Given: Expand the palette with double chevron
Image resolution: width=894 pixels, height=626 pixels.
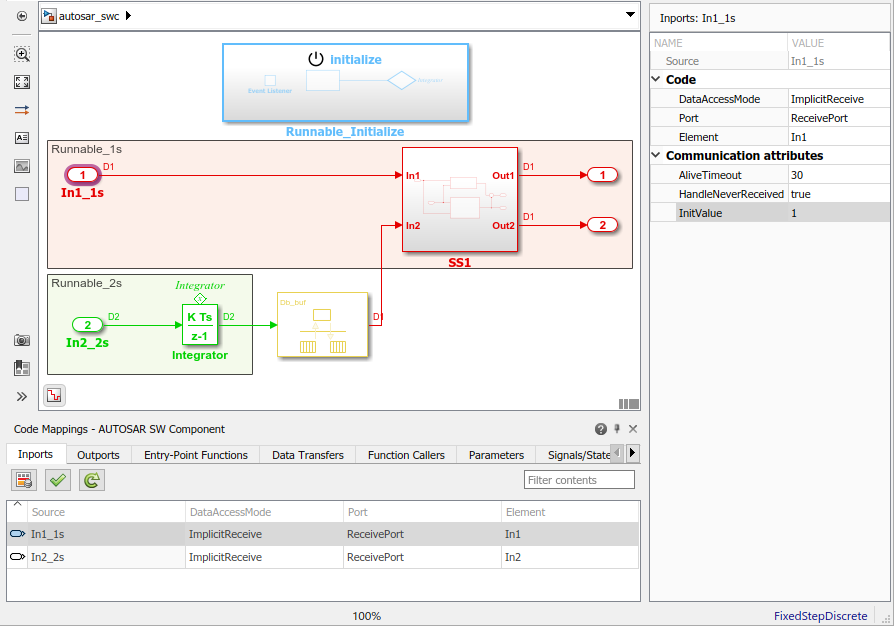Looking at the screenshot, I should tap(22, 396).
